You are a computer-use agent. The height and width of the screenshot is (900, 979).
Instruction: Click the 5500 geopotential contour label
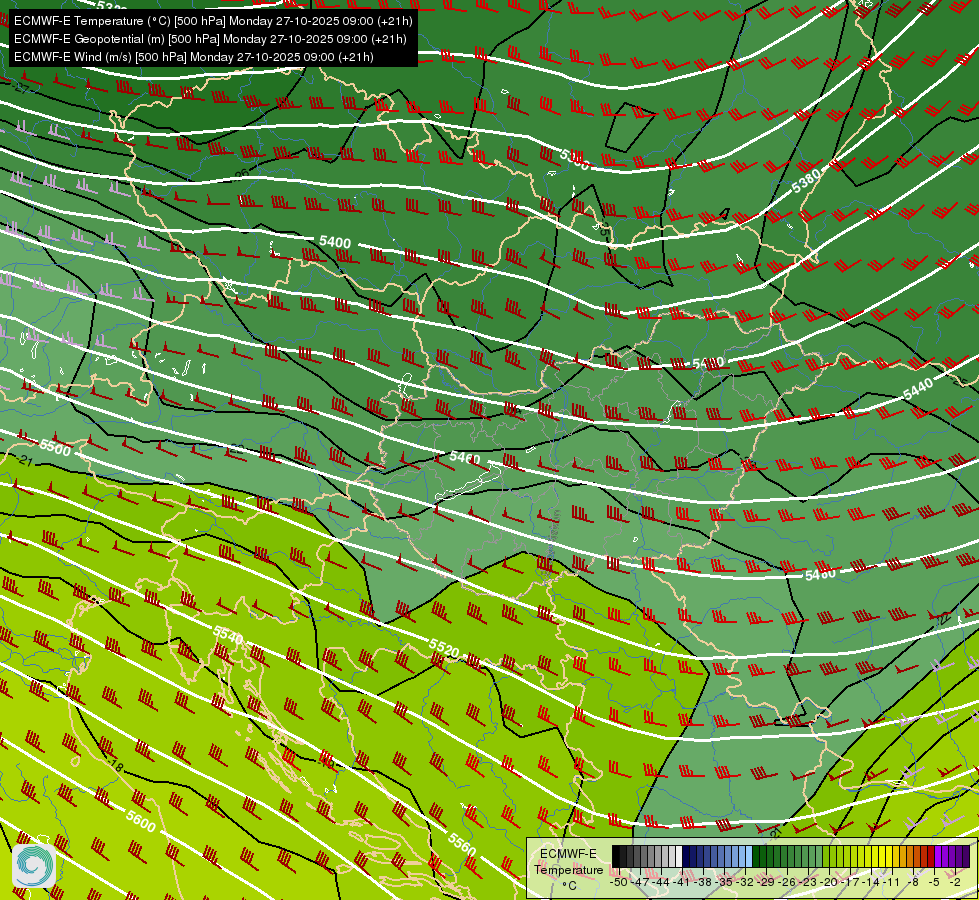click(55, 447)
